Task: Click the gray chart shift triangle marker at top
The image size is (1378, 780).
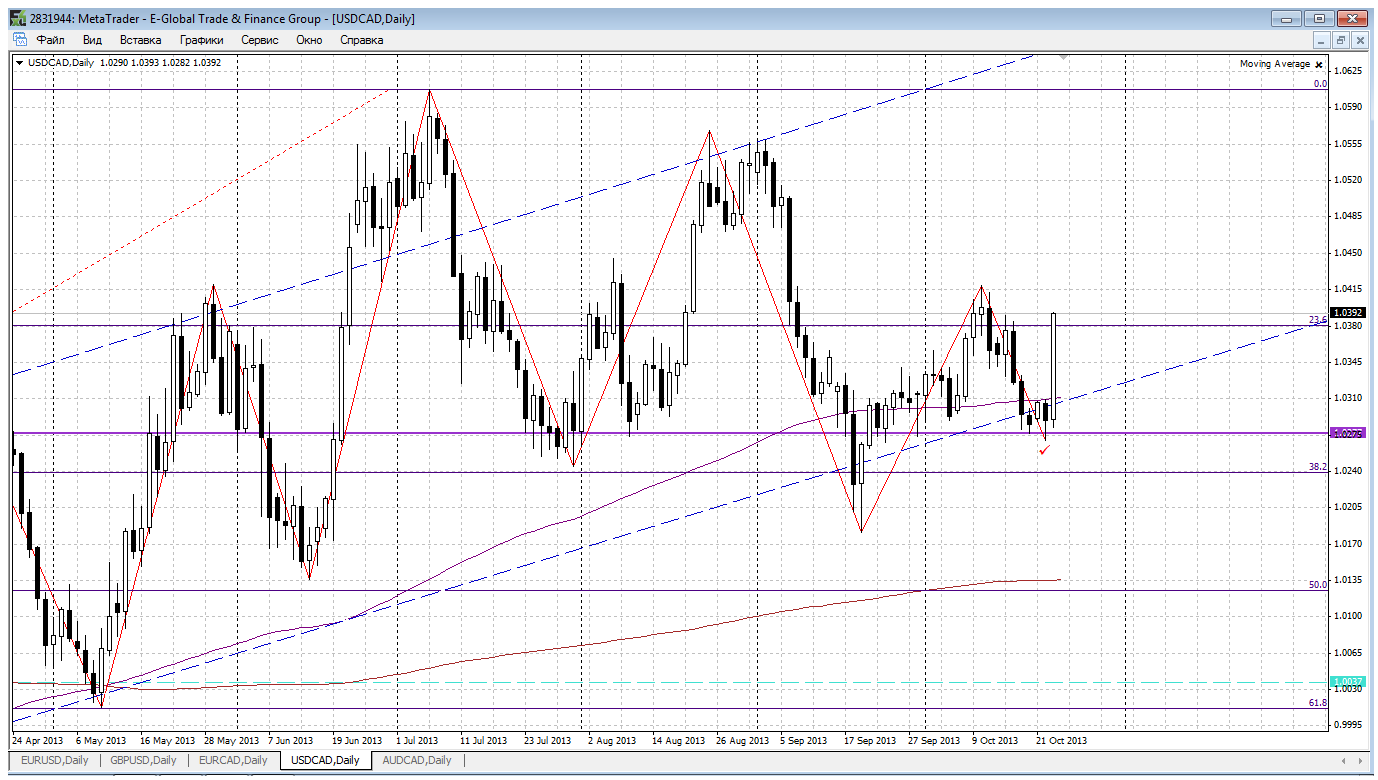Action: point(1062,58)
